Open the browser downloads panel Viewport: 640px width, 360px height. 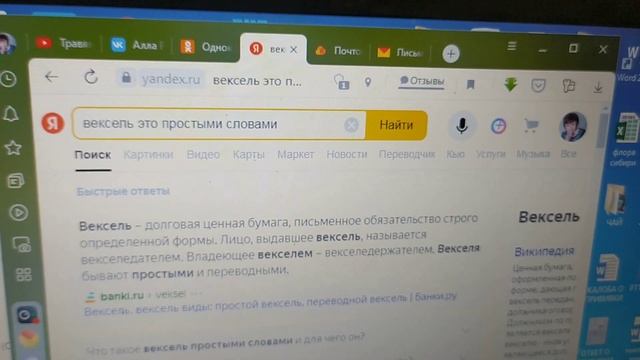point(598,87)
